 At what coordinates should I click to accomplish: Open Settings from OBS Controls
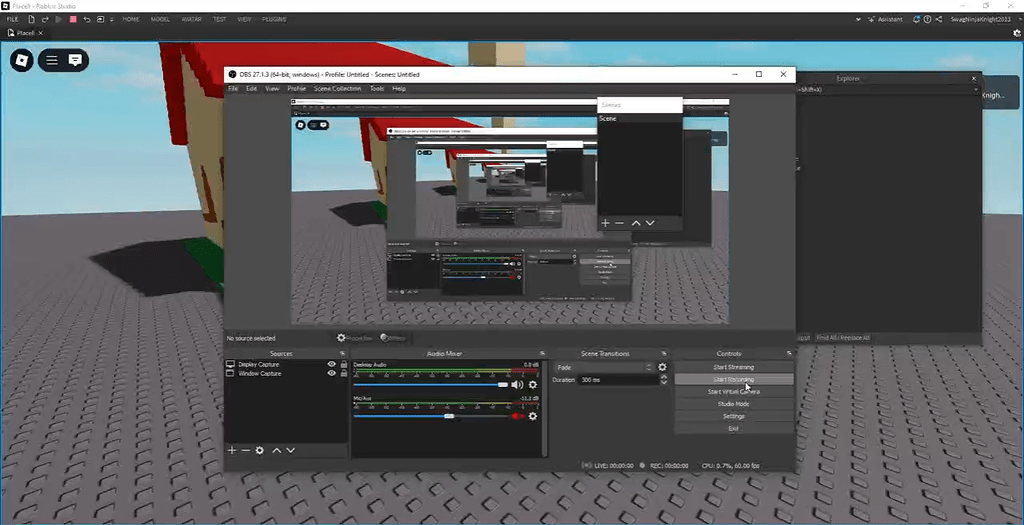(x=733, y=417)
